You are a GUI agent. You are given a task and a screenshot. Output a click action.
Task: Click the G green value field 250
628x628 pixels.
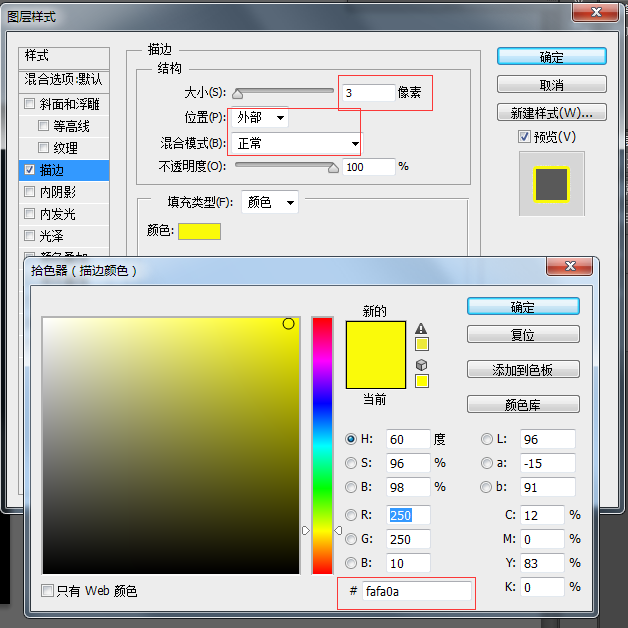point(408,539)
